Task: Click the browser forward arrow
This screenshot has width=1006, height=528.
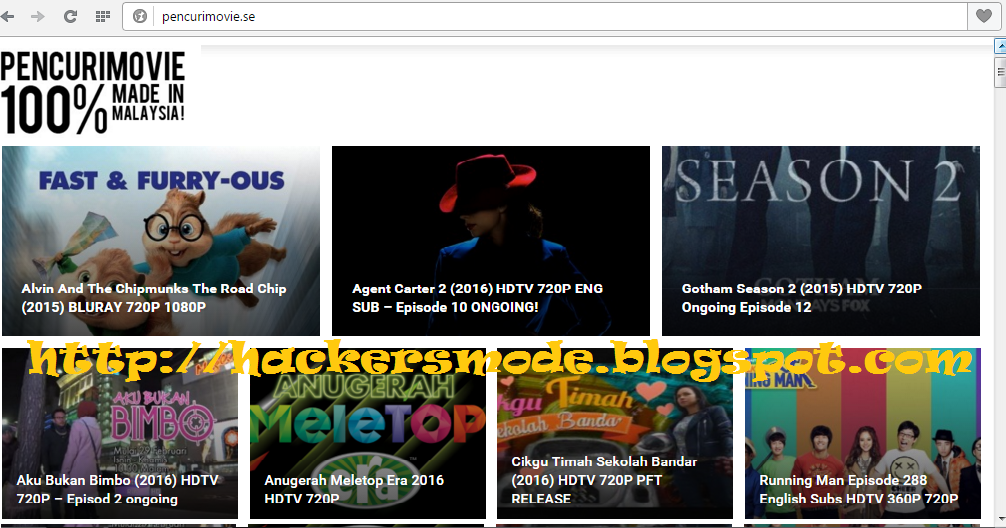Action: click(38, 17)
